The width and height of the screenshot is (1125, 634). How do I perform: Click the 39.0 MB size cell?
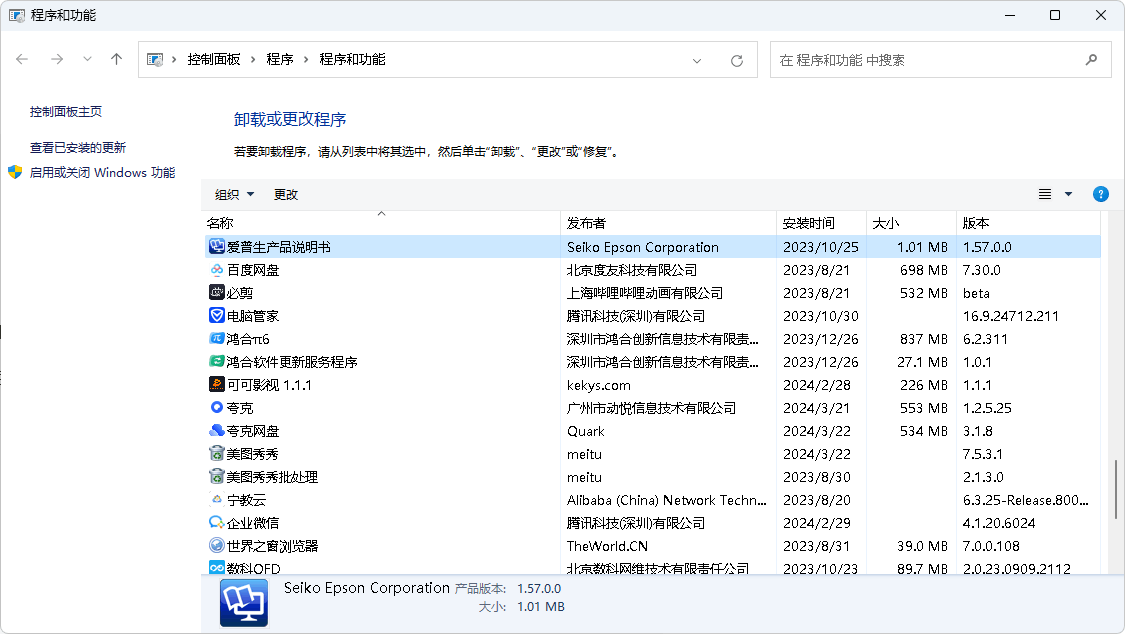[x=922, y=546]
